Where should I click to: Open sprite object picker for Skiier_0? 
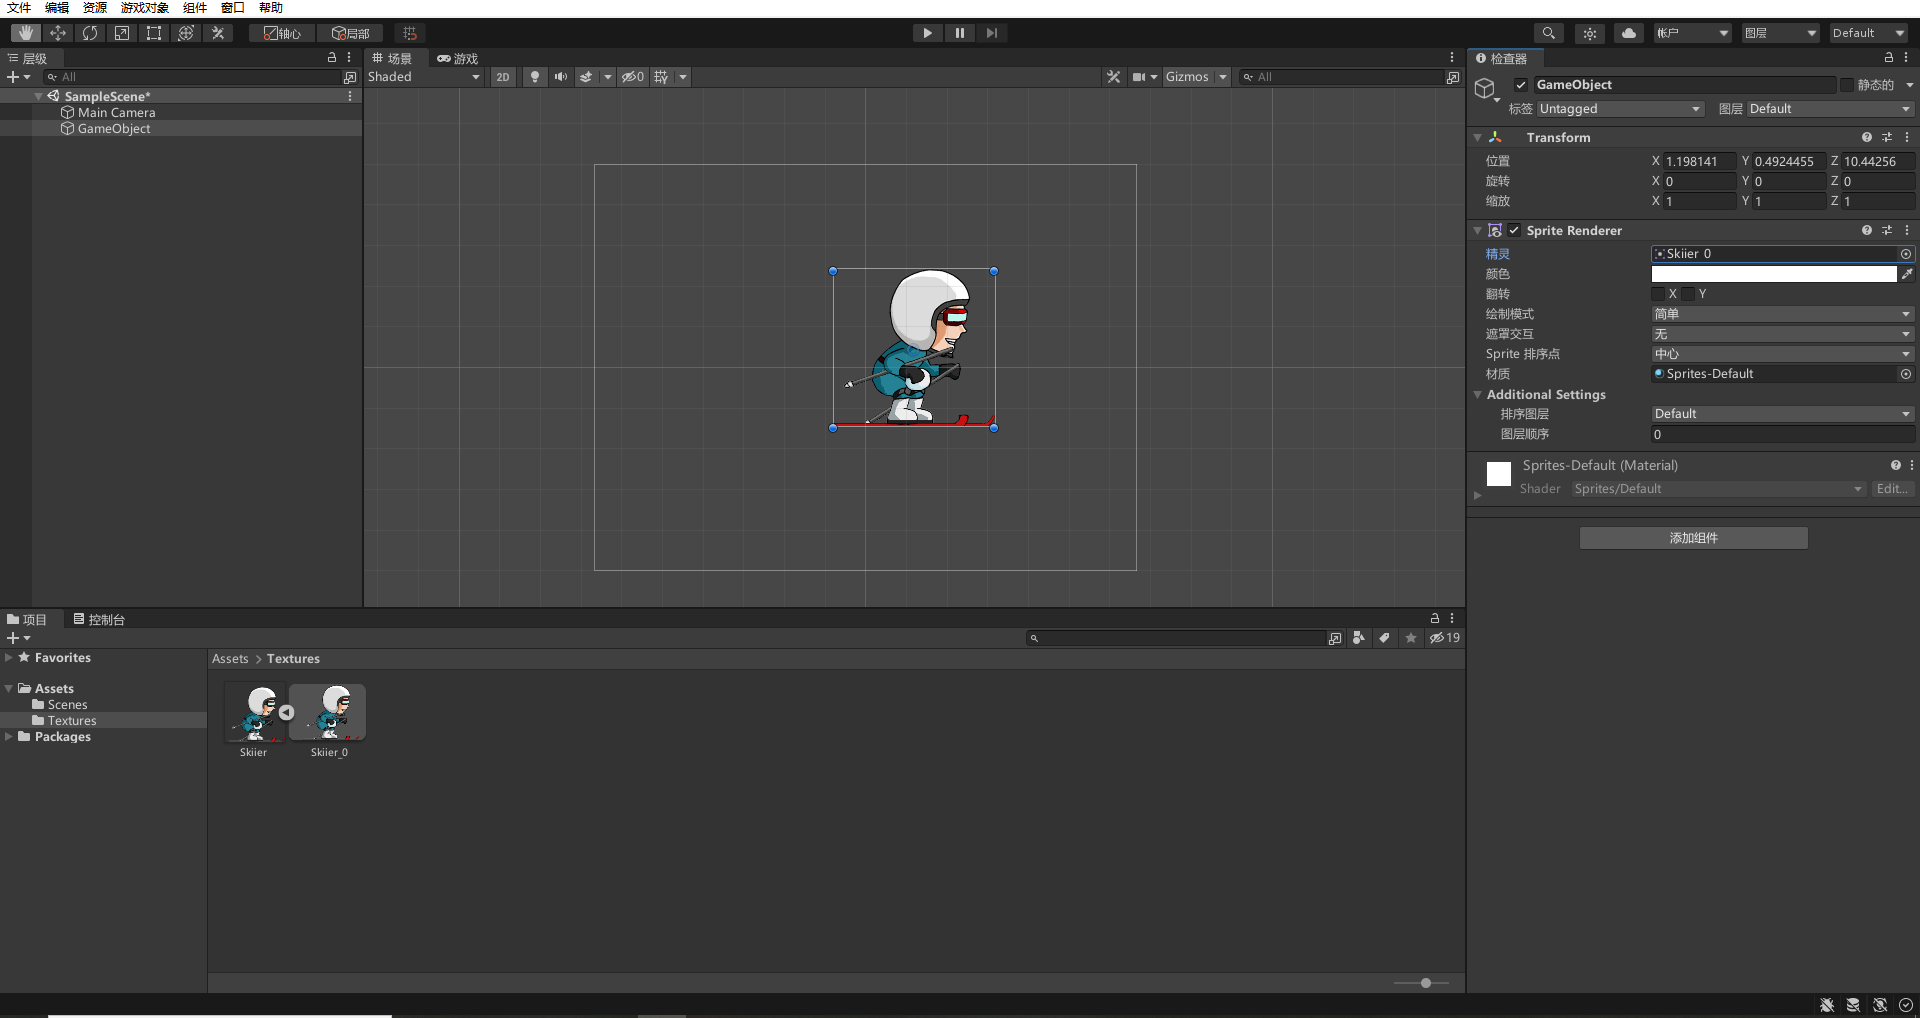(x=1906, y=254)
